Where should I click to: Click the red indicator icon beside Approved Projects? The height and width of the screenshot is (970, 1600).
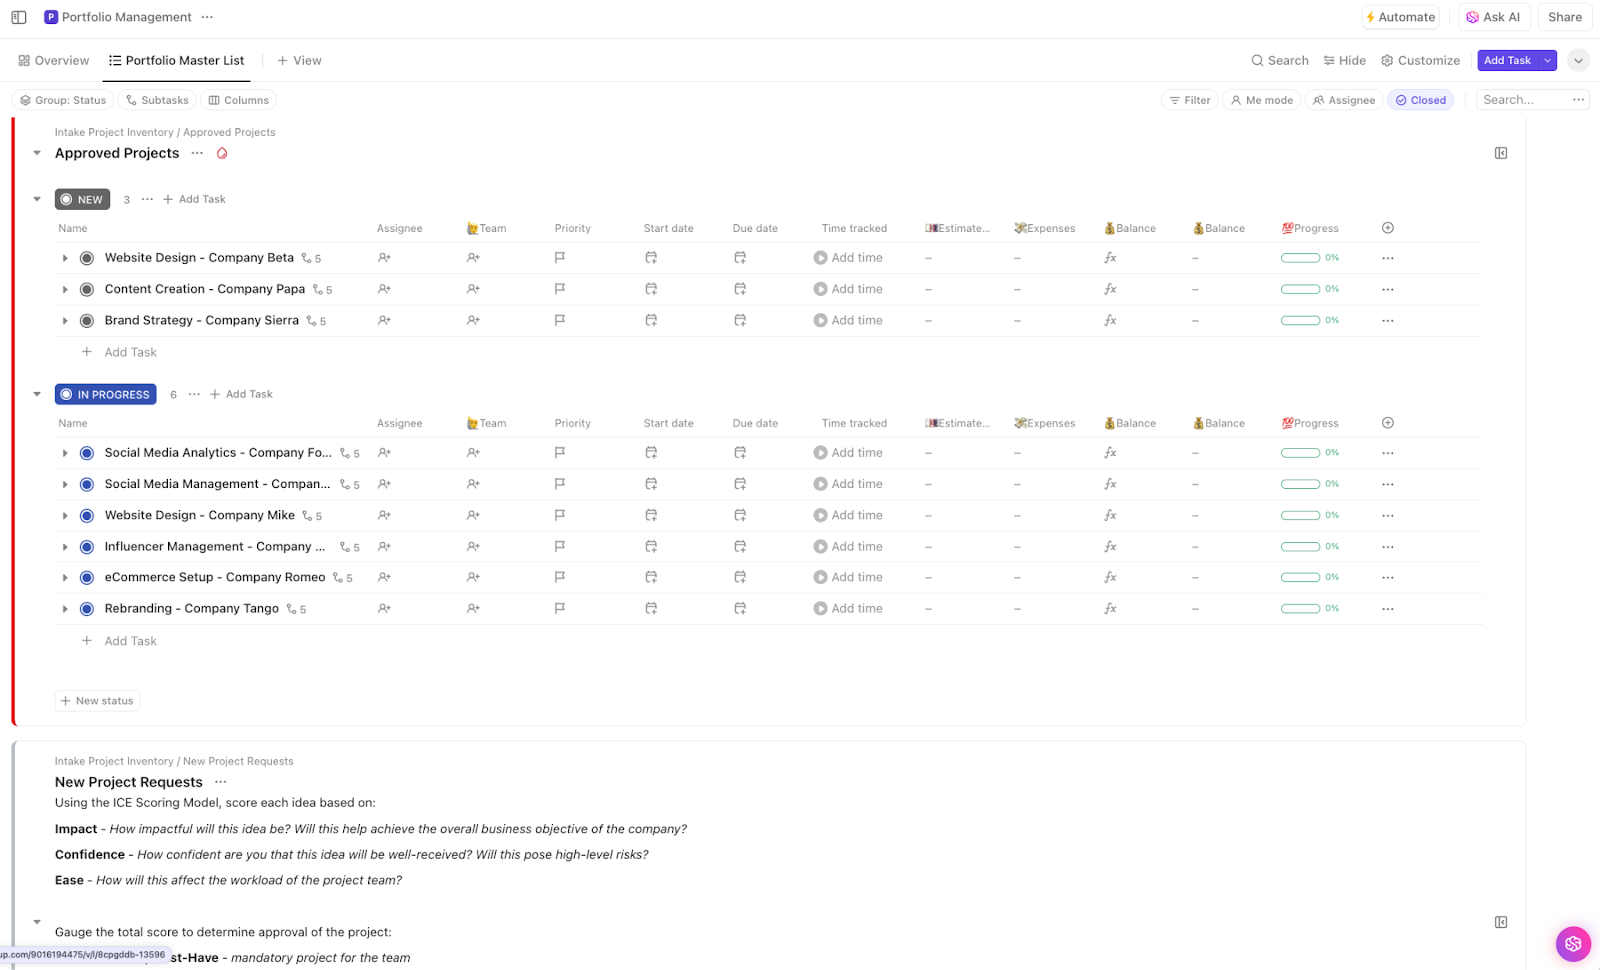[x=222, y=153]
